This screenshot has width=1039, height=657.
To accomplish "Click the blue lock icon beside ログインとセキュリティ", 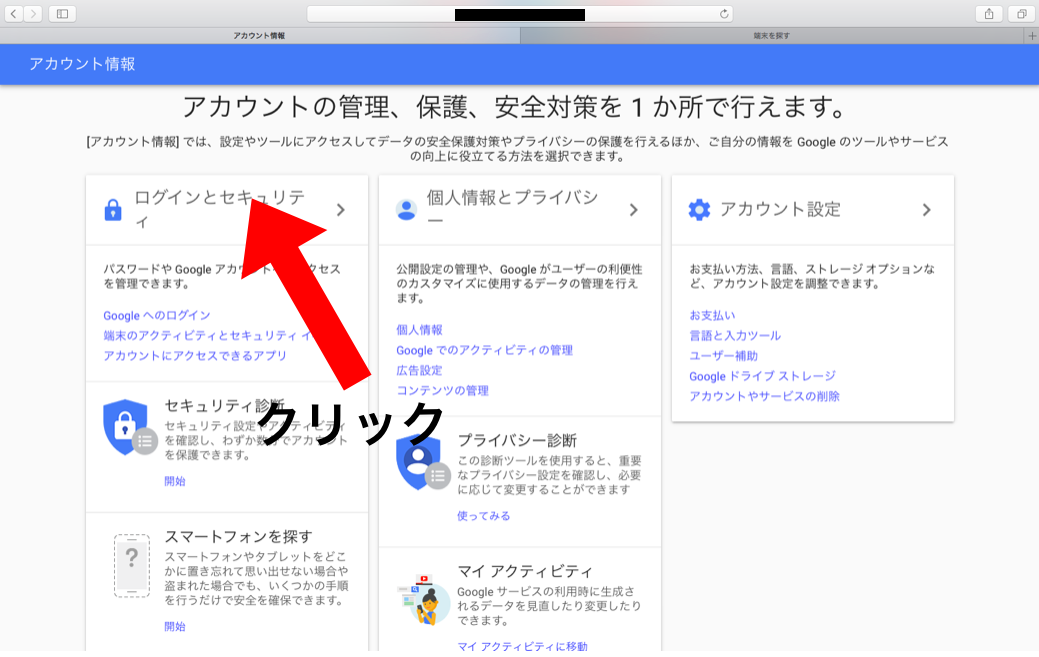I will click(x=113, y=210).
